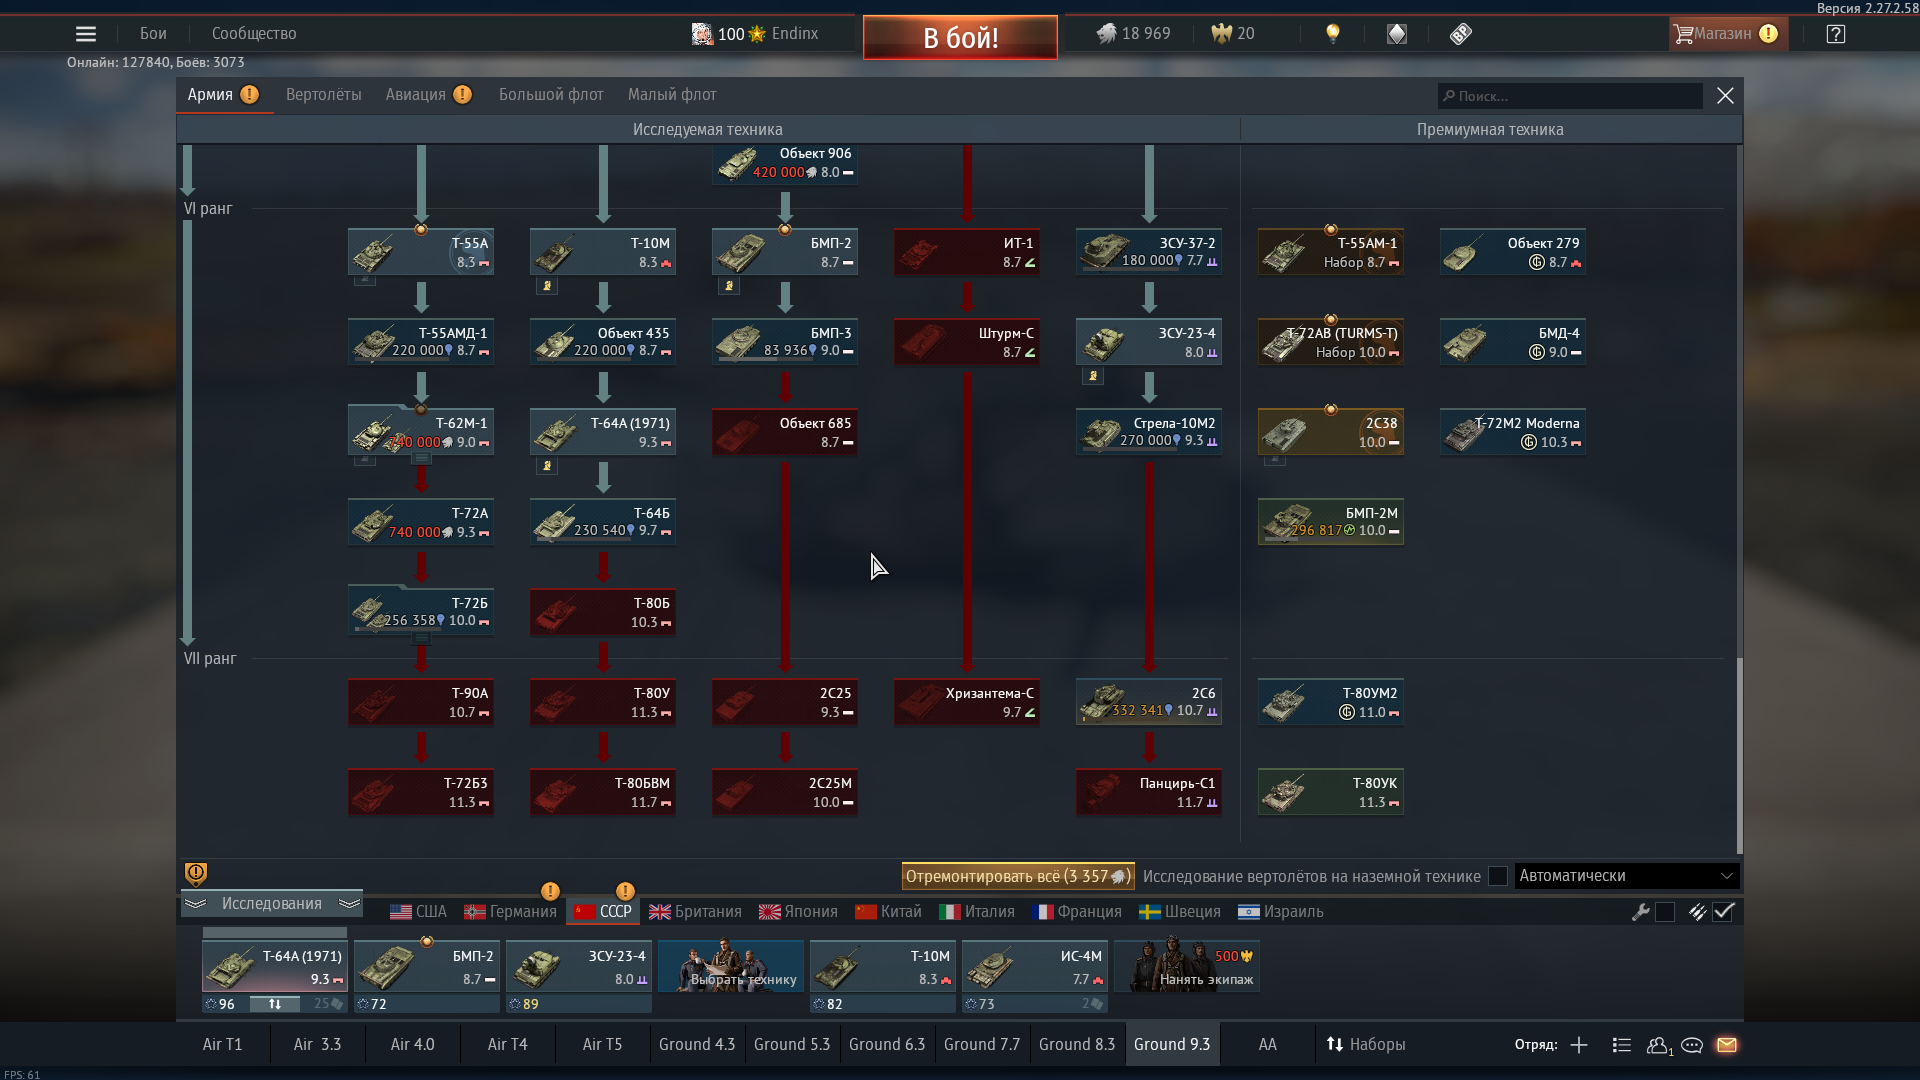This screenshot has height=1080, width=1920.
Task: Add squad member with plus icon
Action: point(1579,1045)
